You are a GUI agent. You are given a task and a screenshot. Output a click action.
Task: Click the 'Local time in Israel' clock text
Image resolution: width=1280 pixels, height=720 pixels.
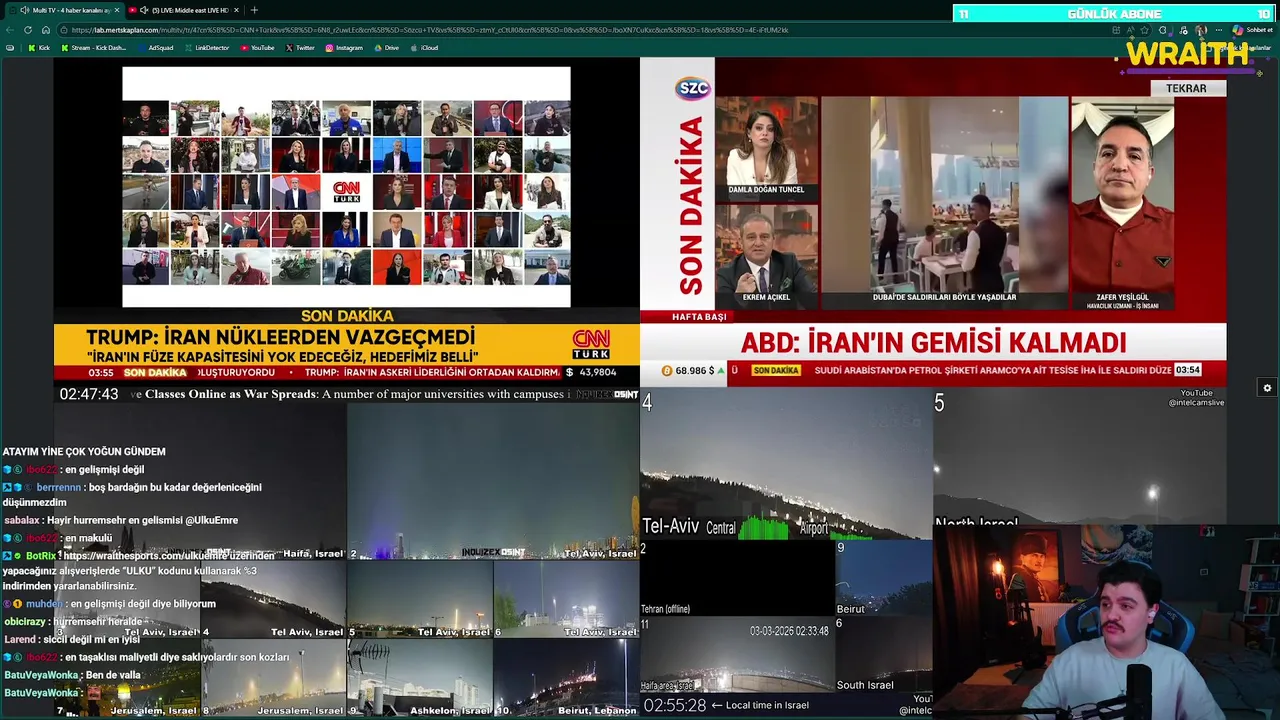(768, 705)
